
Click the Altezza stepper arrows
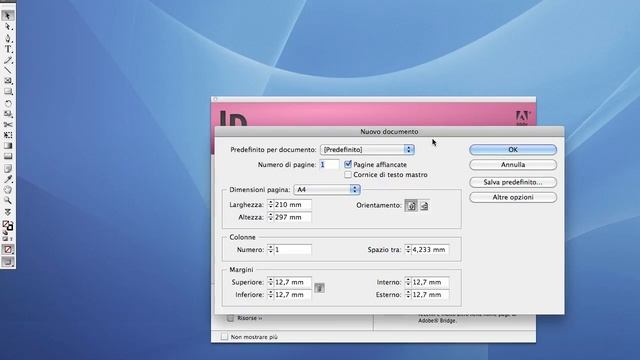[270, 217]
